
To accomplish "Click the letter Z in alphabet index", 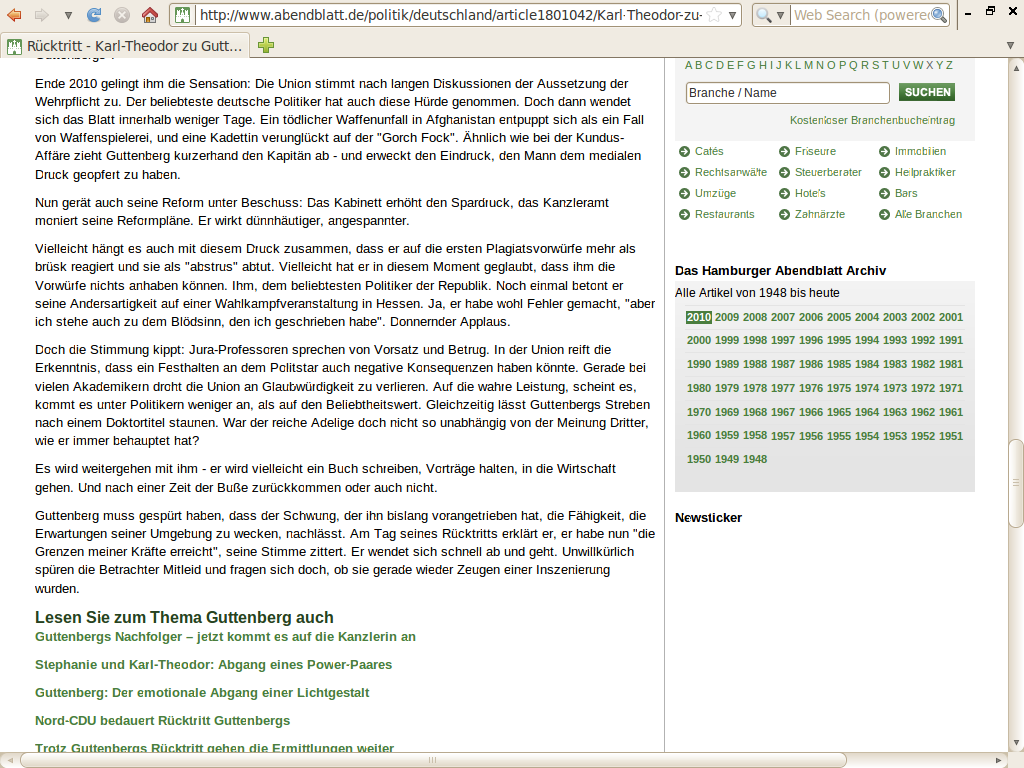I will click(950, 65).
